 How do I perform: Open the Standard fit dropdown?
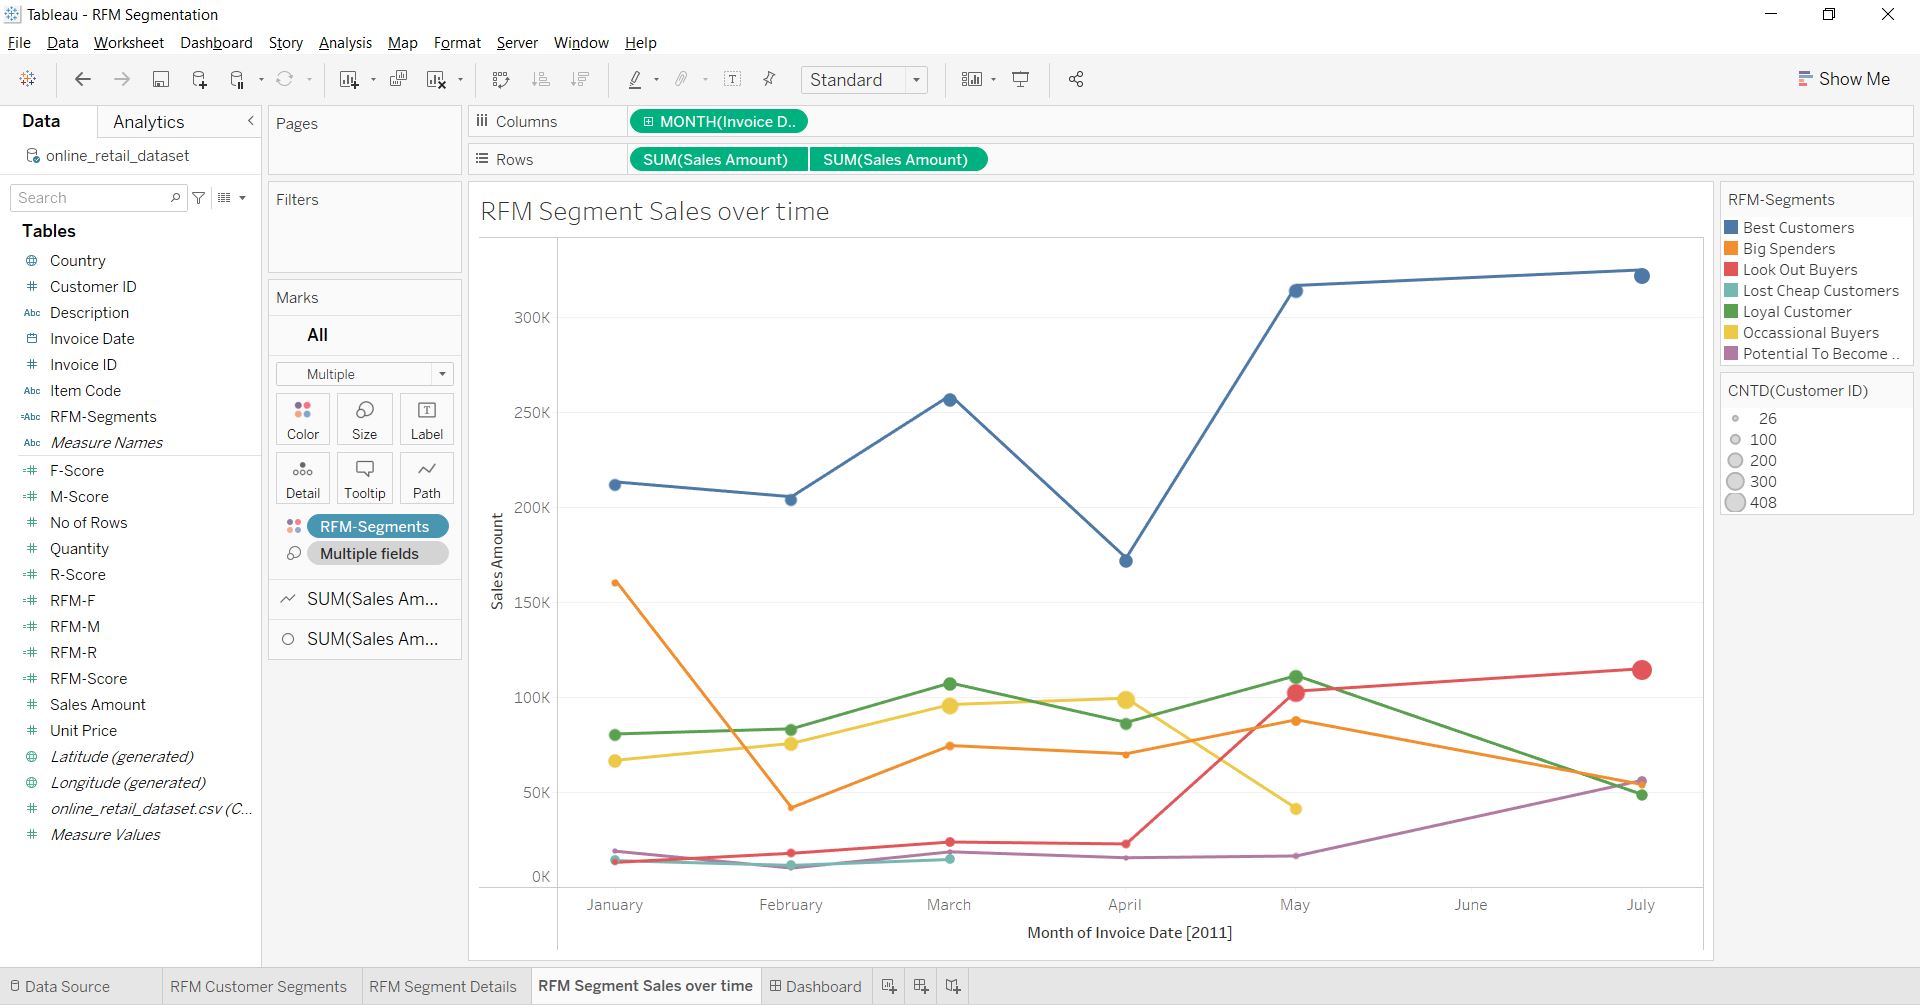(917, 79)
